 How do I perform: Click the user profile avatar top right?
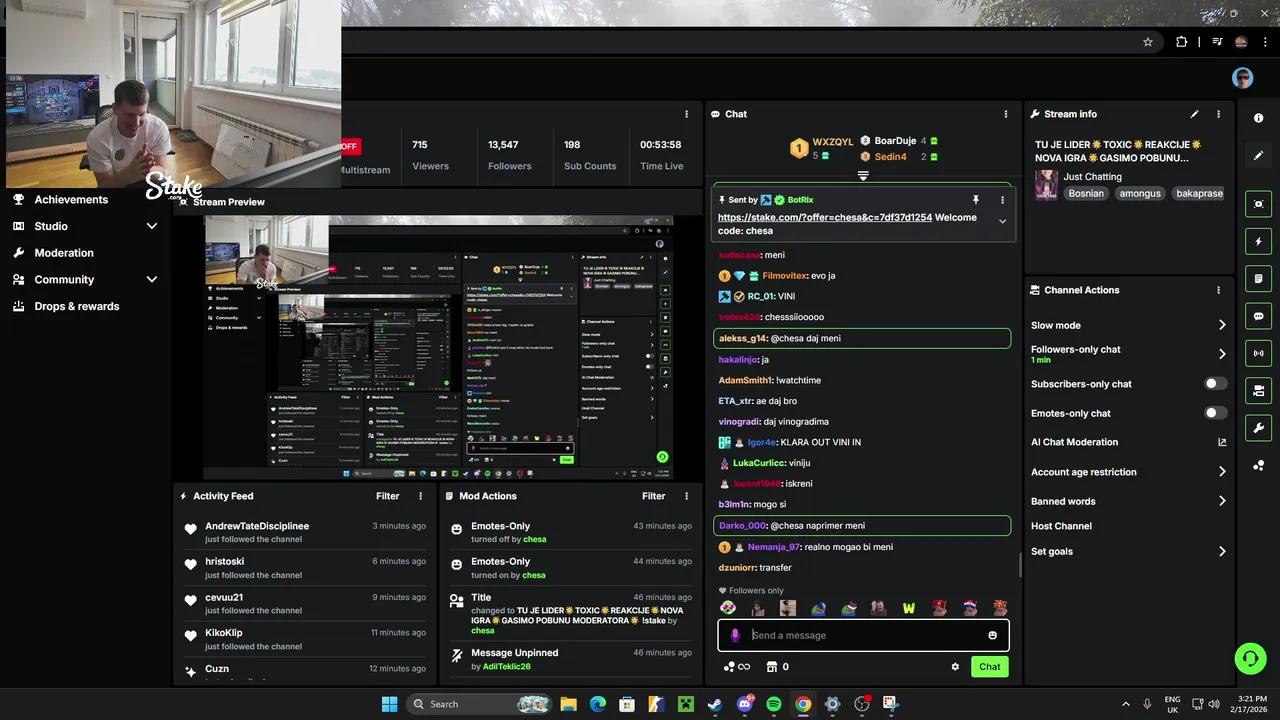[1243, 78]
